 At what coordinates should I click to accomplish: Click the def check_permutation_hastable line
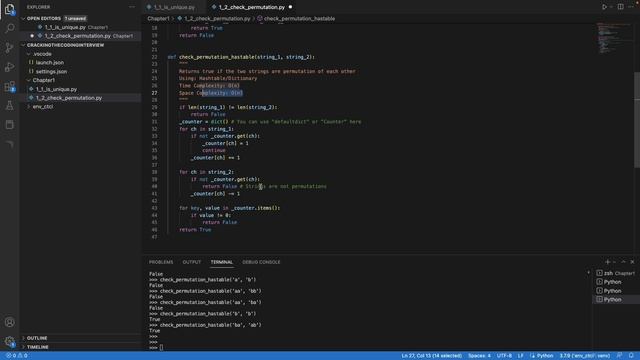click(x=241, y=57)
